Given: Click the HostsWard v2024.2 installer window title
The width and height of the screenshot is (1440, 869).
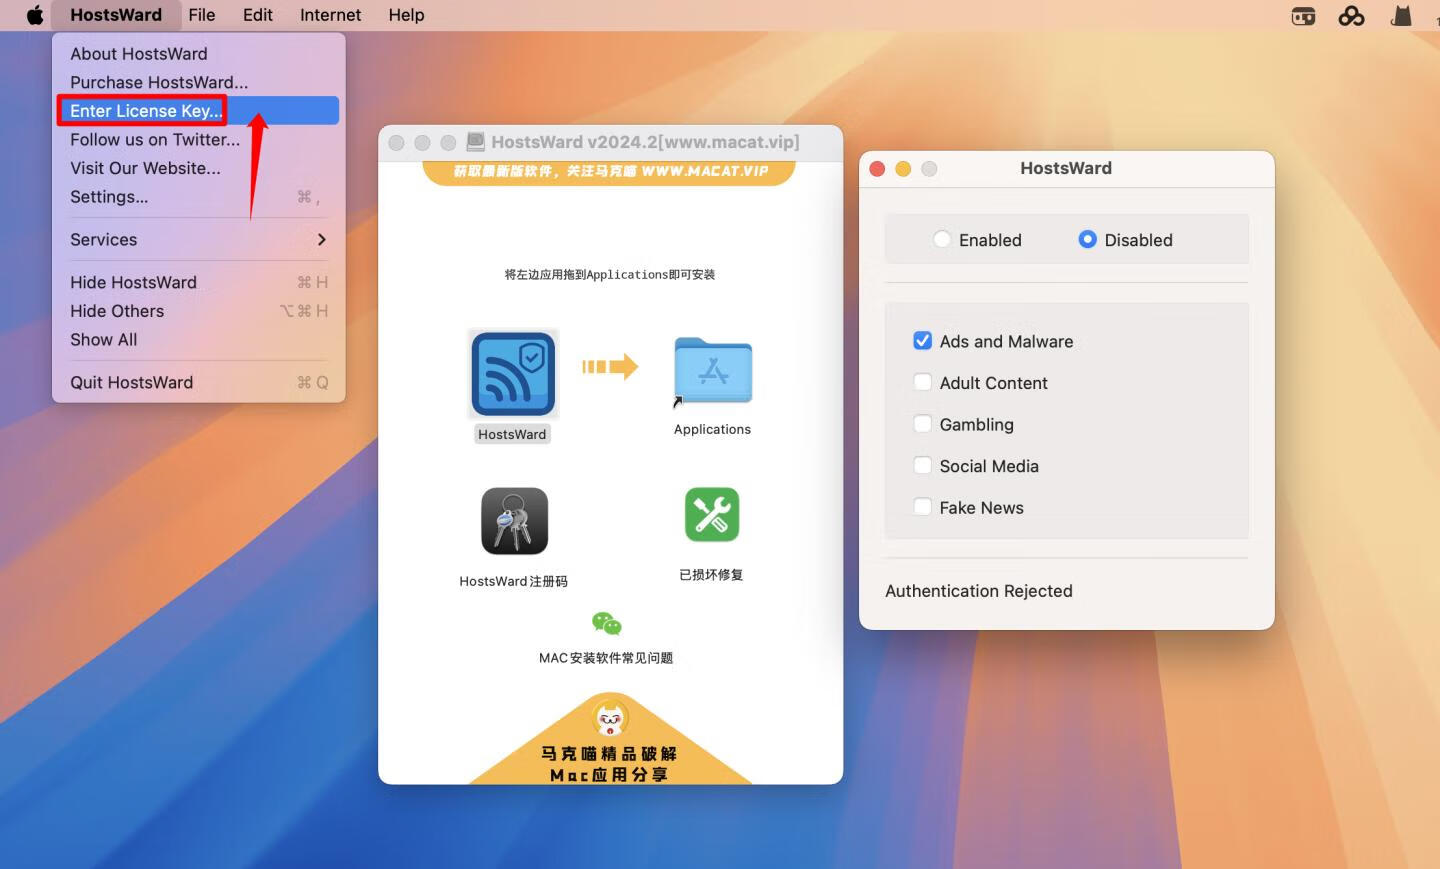Looking at the screenshot, I should (645, 142).
